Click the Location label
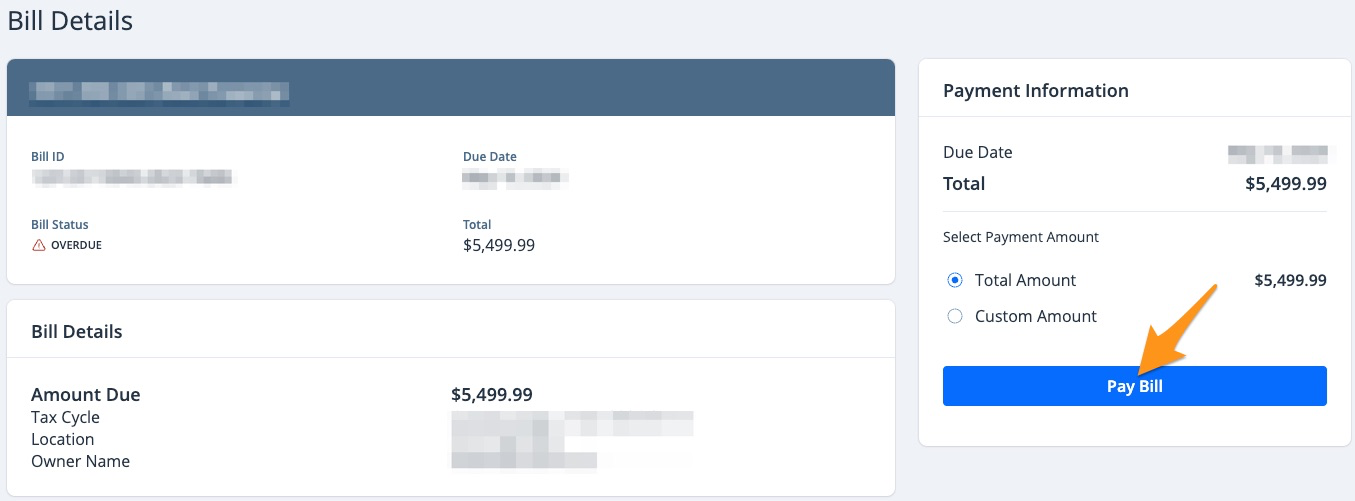This screenshot has width=1355, height=501. tap(63, 439)
